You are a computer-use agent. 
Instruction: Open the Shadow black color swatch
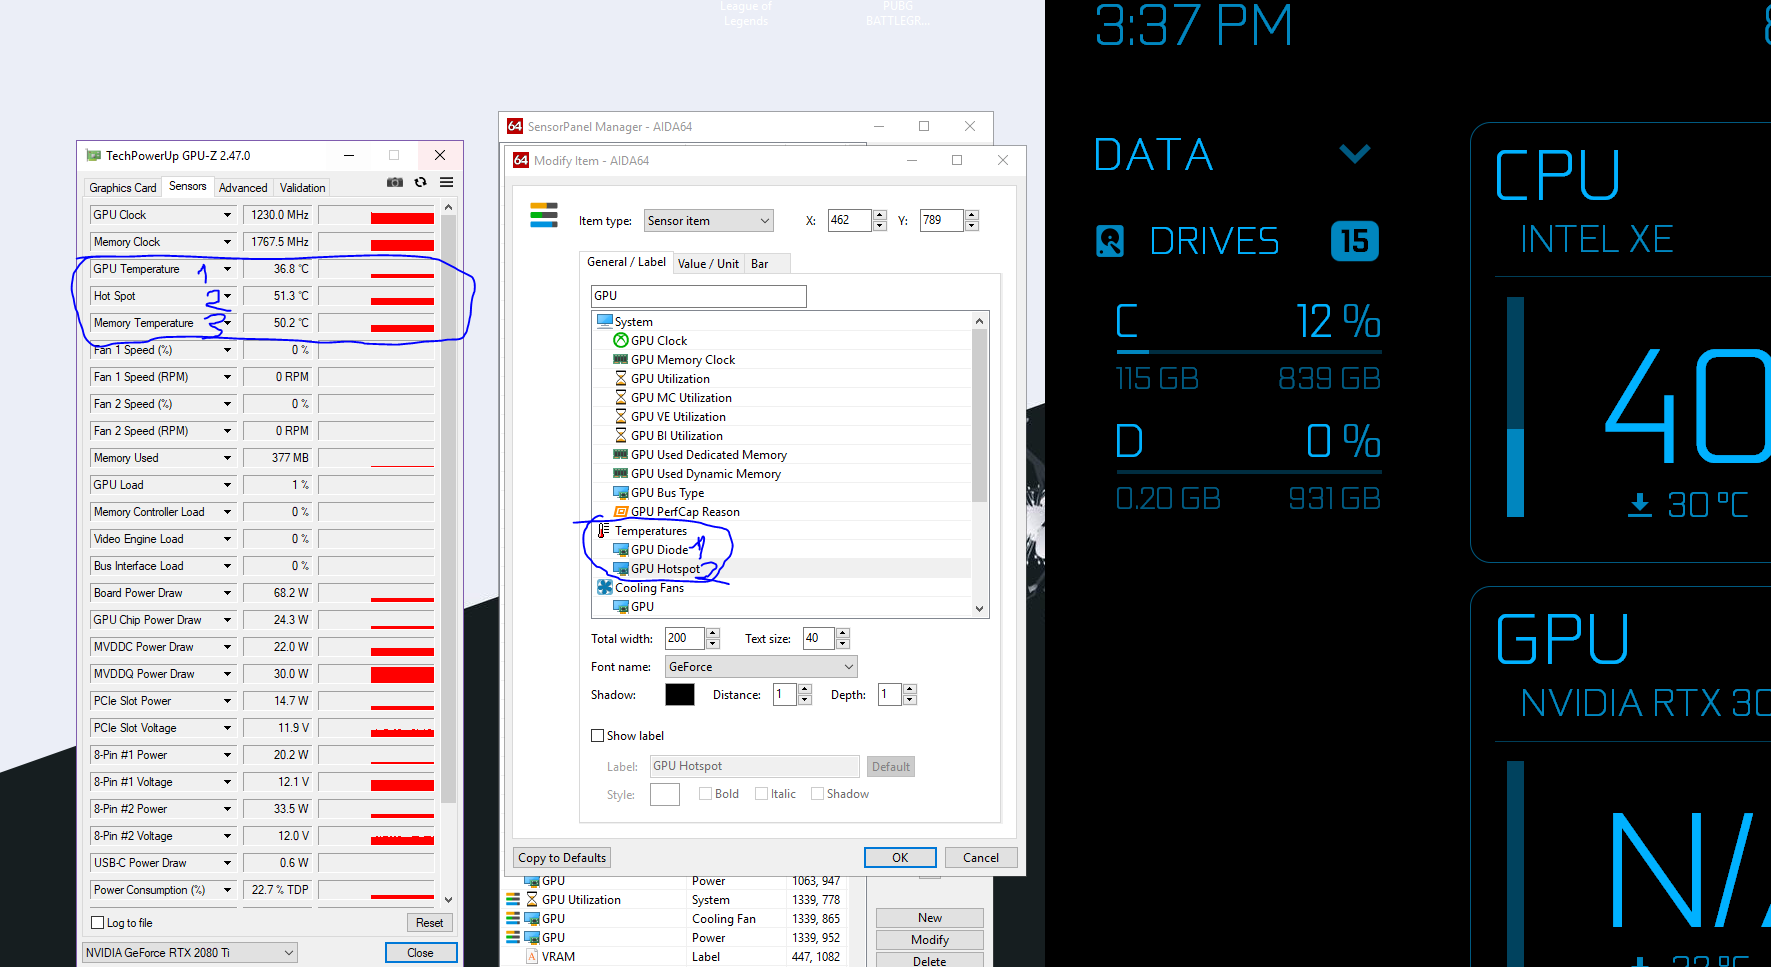pos(680,695)
